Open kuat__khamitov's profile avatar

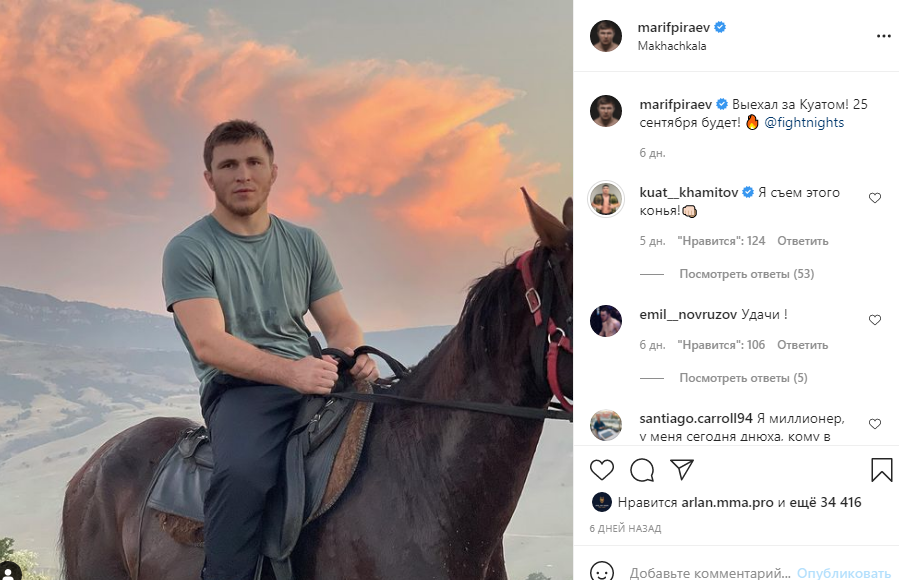pos(606,198)
